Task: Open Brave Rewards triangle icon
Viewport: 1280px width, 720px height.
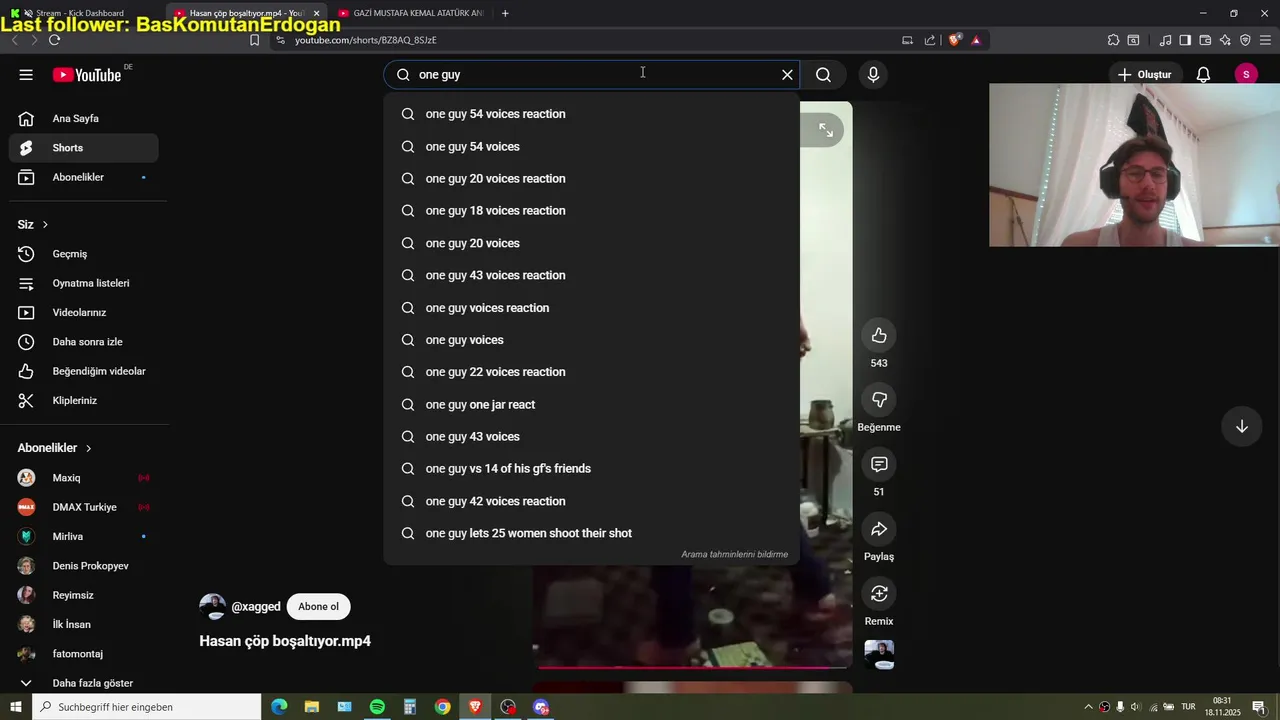Action: 976,40
